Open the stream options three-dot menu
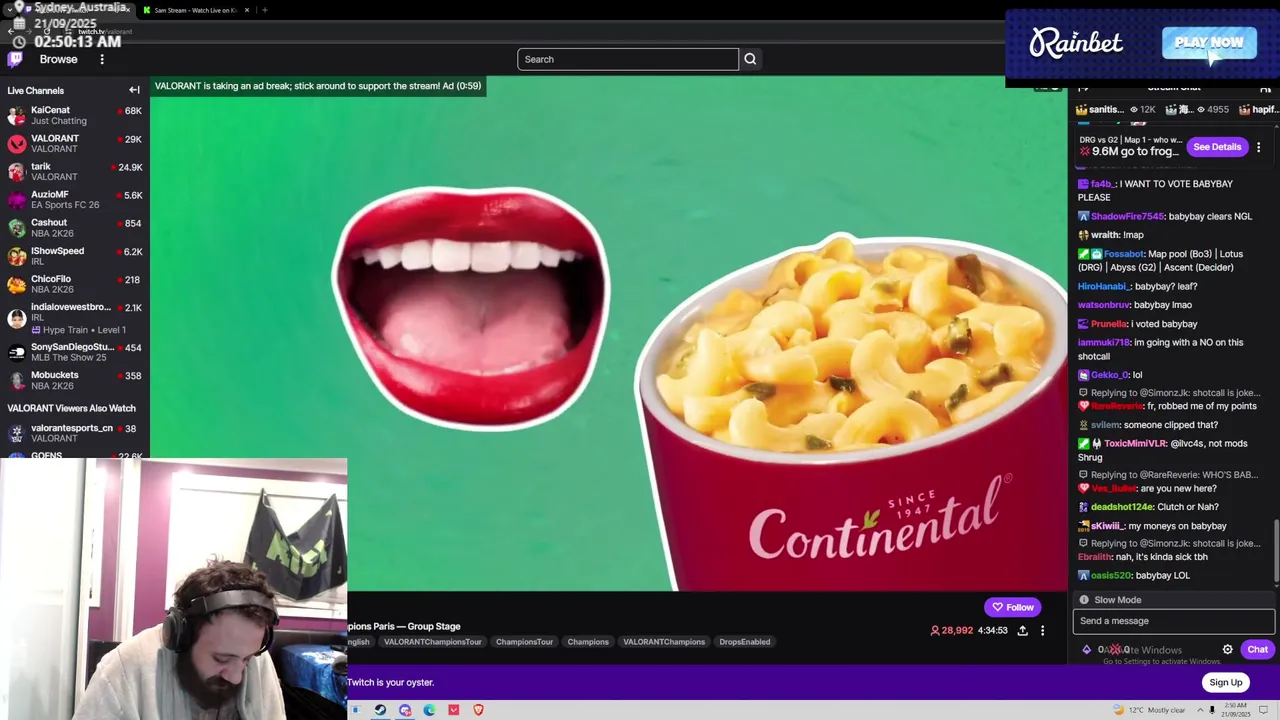The height and width of the screenshot is (720, 1280). (x=1042, y=631)
